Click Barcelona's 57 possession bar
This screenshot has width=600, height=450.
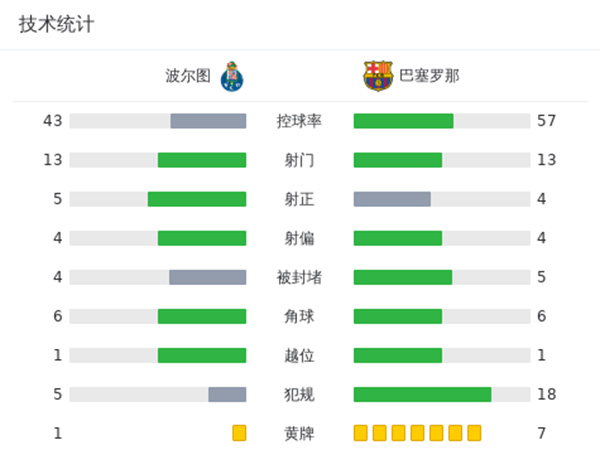click(x=403, y=121)
